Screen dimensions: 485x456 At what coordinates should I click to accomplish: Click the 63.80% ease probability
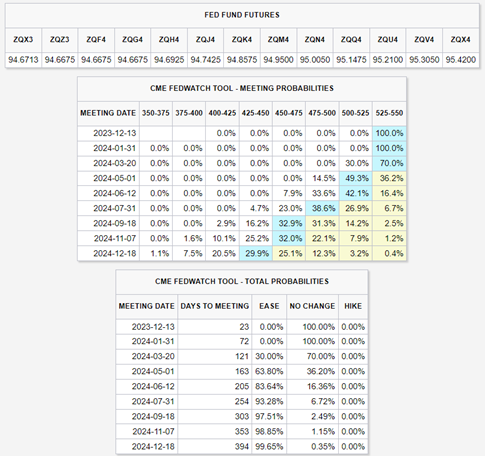[269, 371]
